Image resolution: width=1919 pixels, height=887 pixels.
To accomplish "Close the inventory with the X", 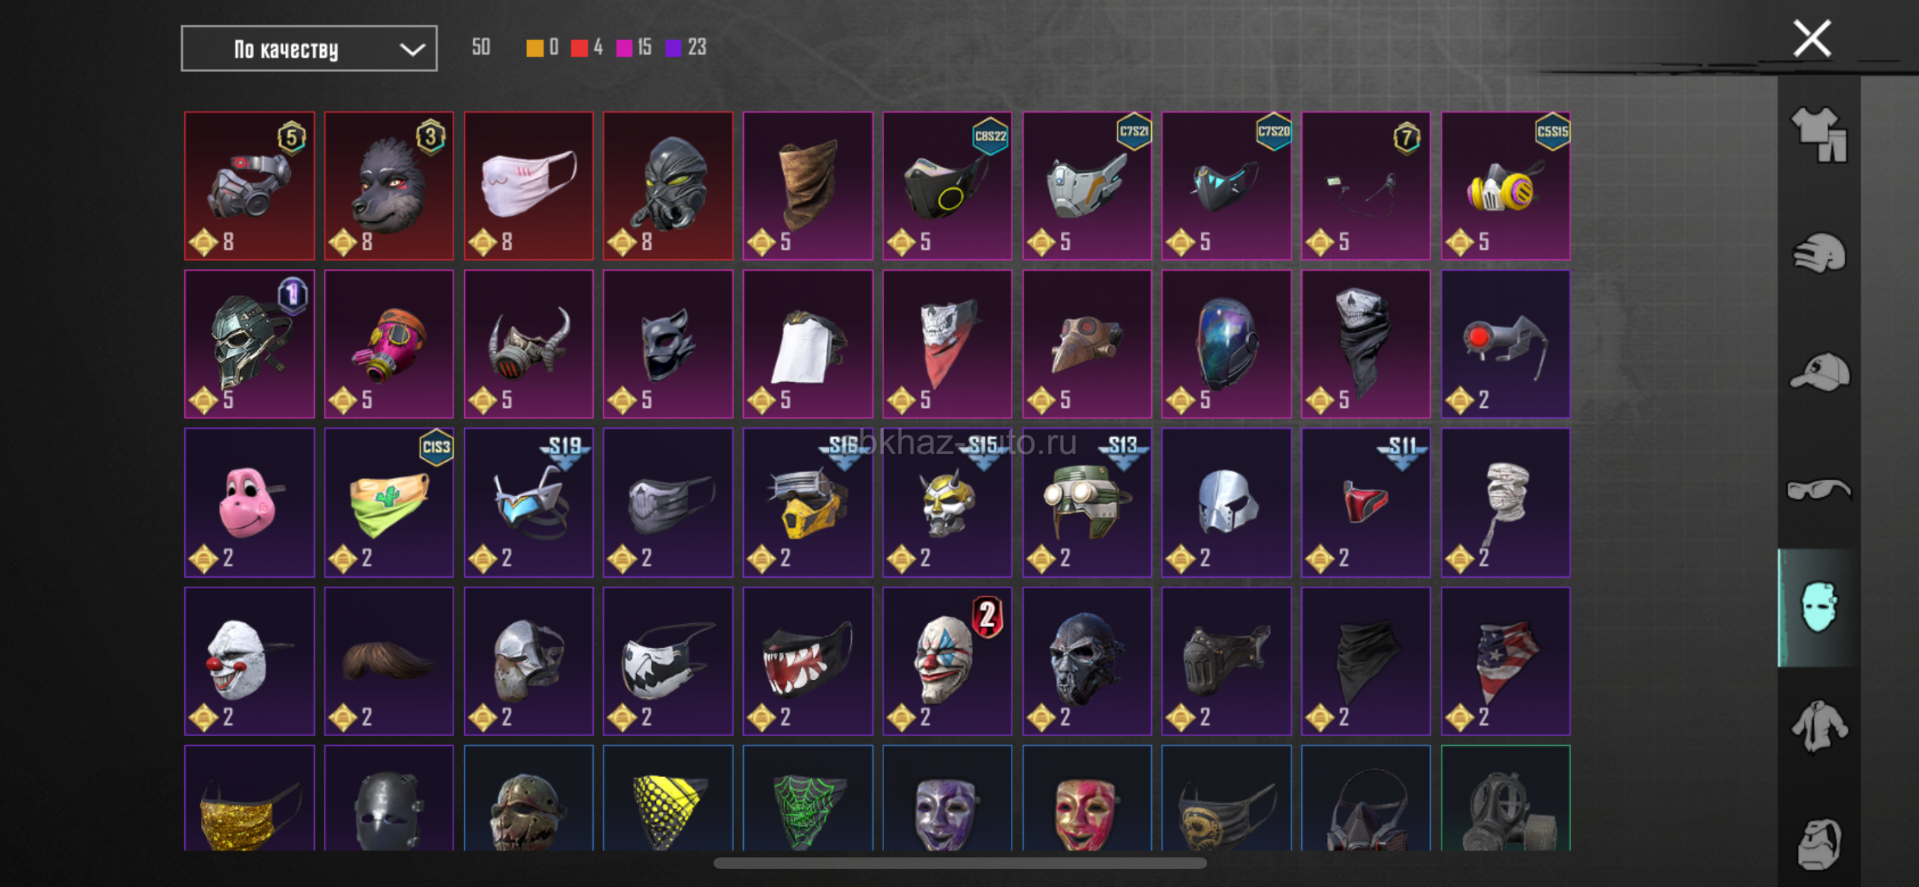I will 1812,39.
